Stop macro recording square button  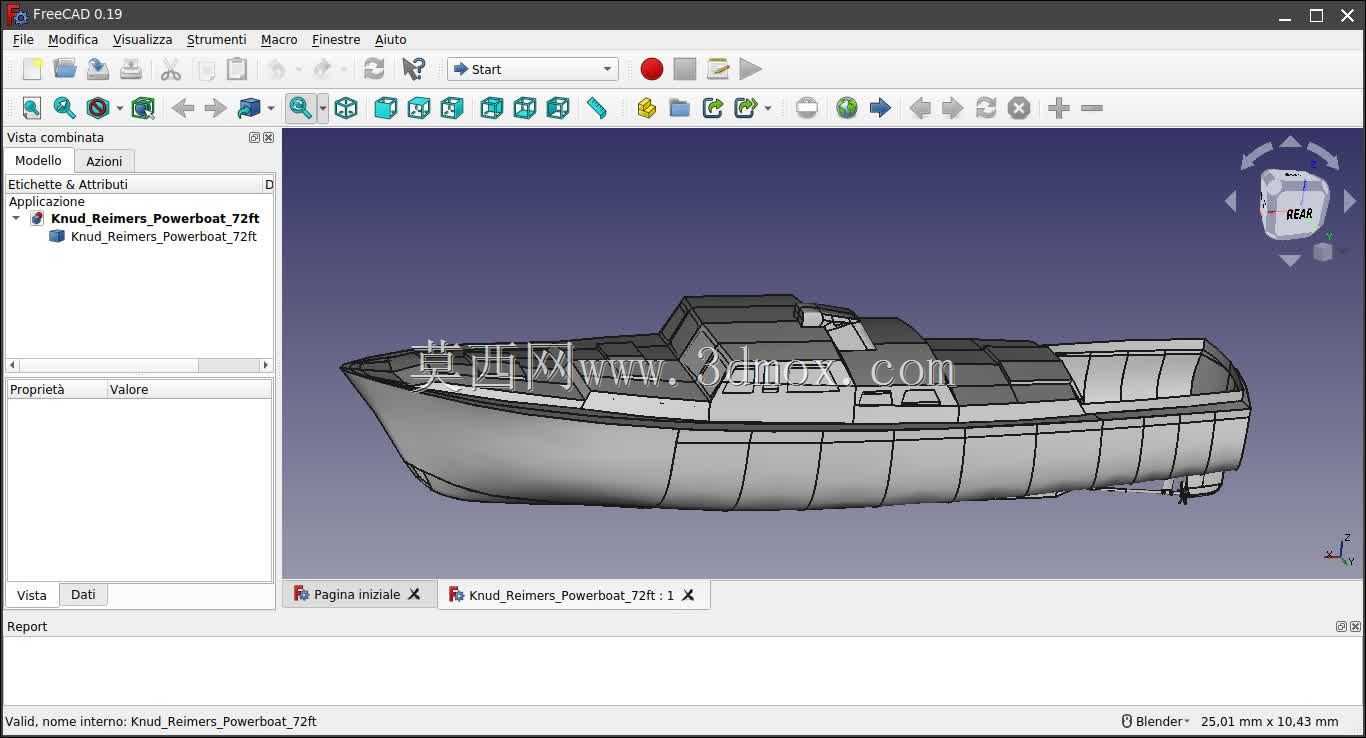685,69
